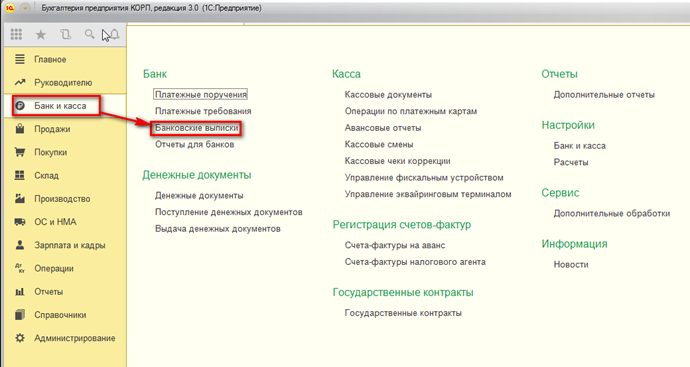The height and width of the screenshot is (367, 690).
Task: Open Платежные поручения
Action: [201, 94]
